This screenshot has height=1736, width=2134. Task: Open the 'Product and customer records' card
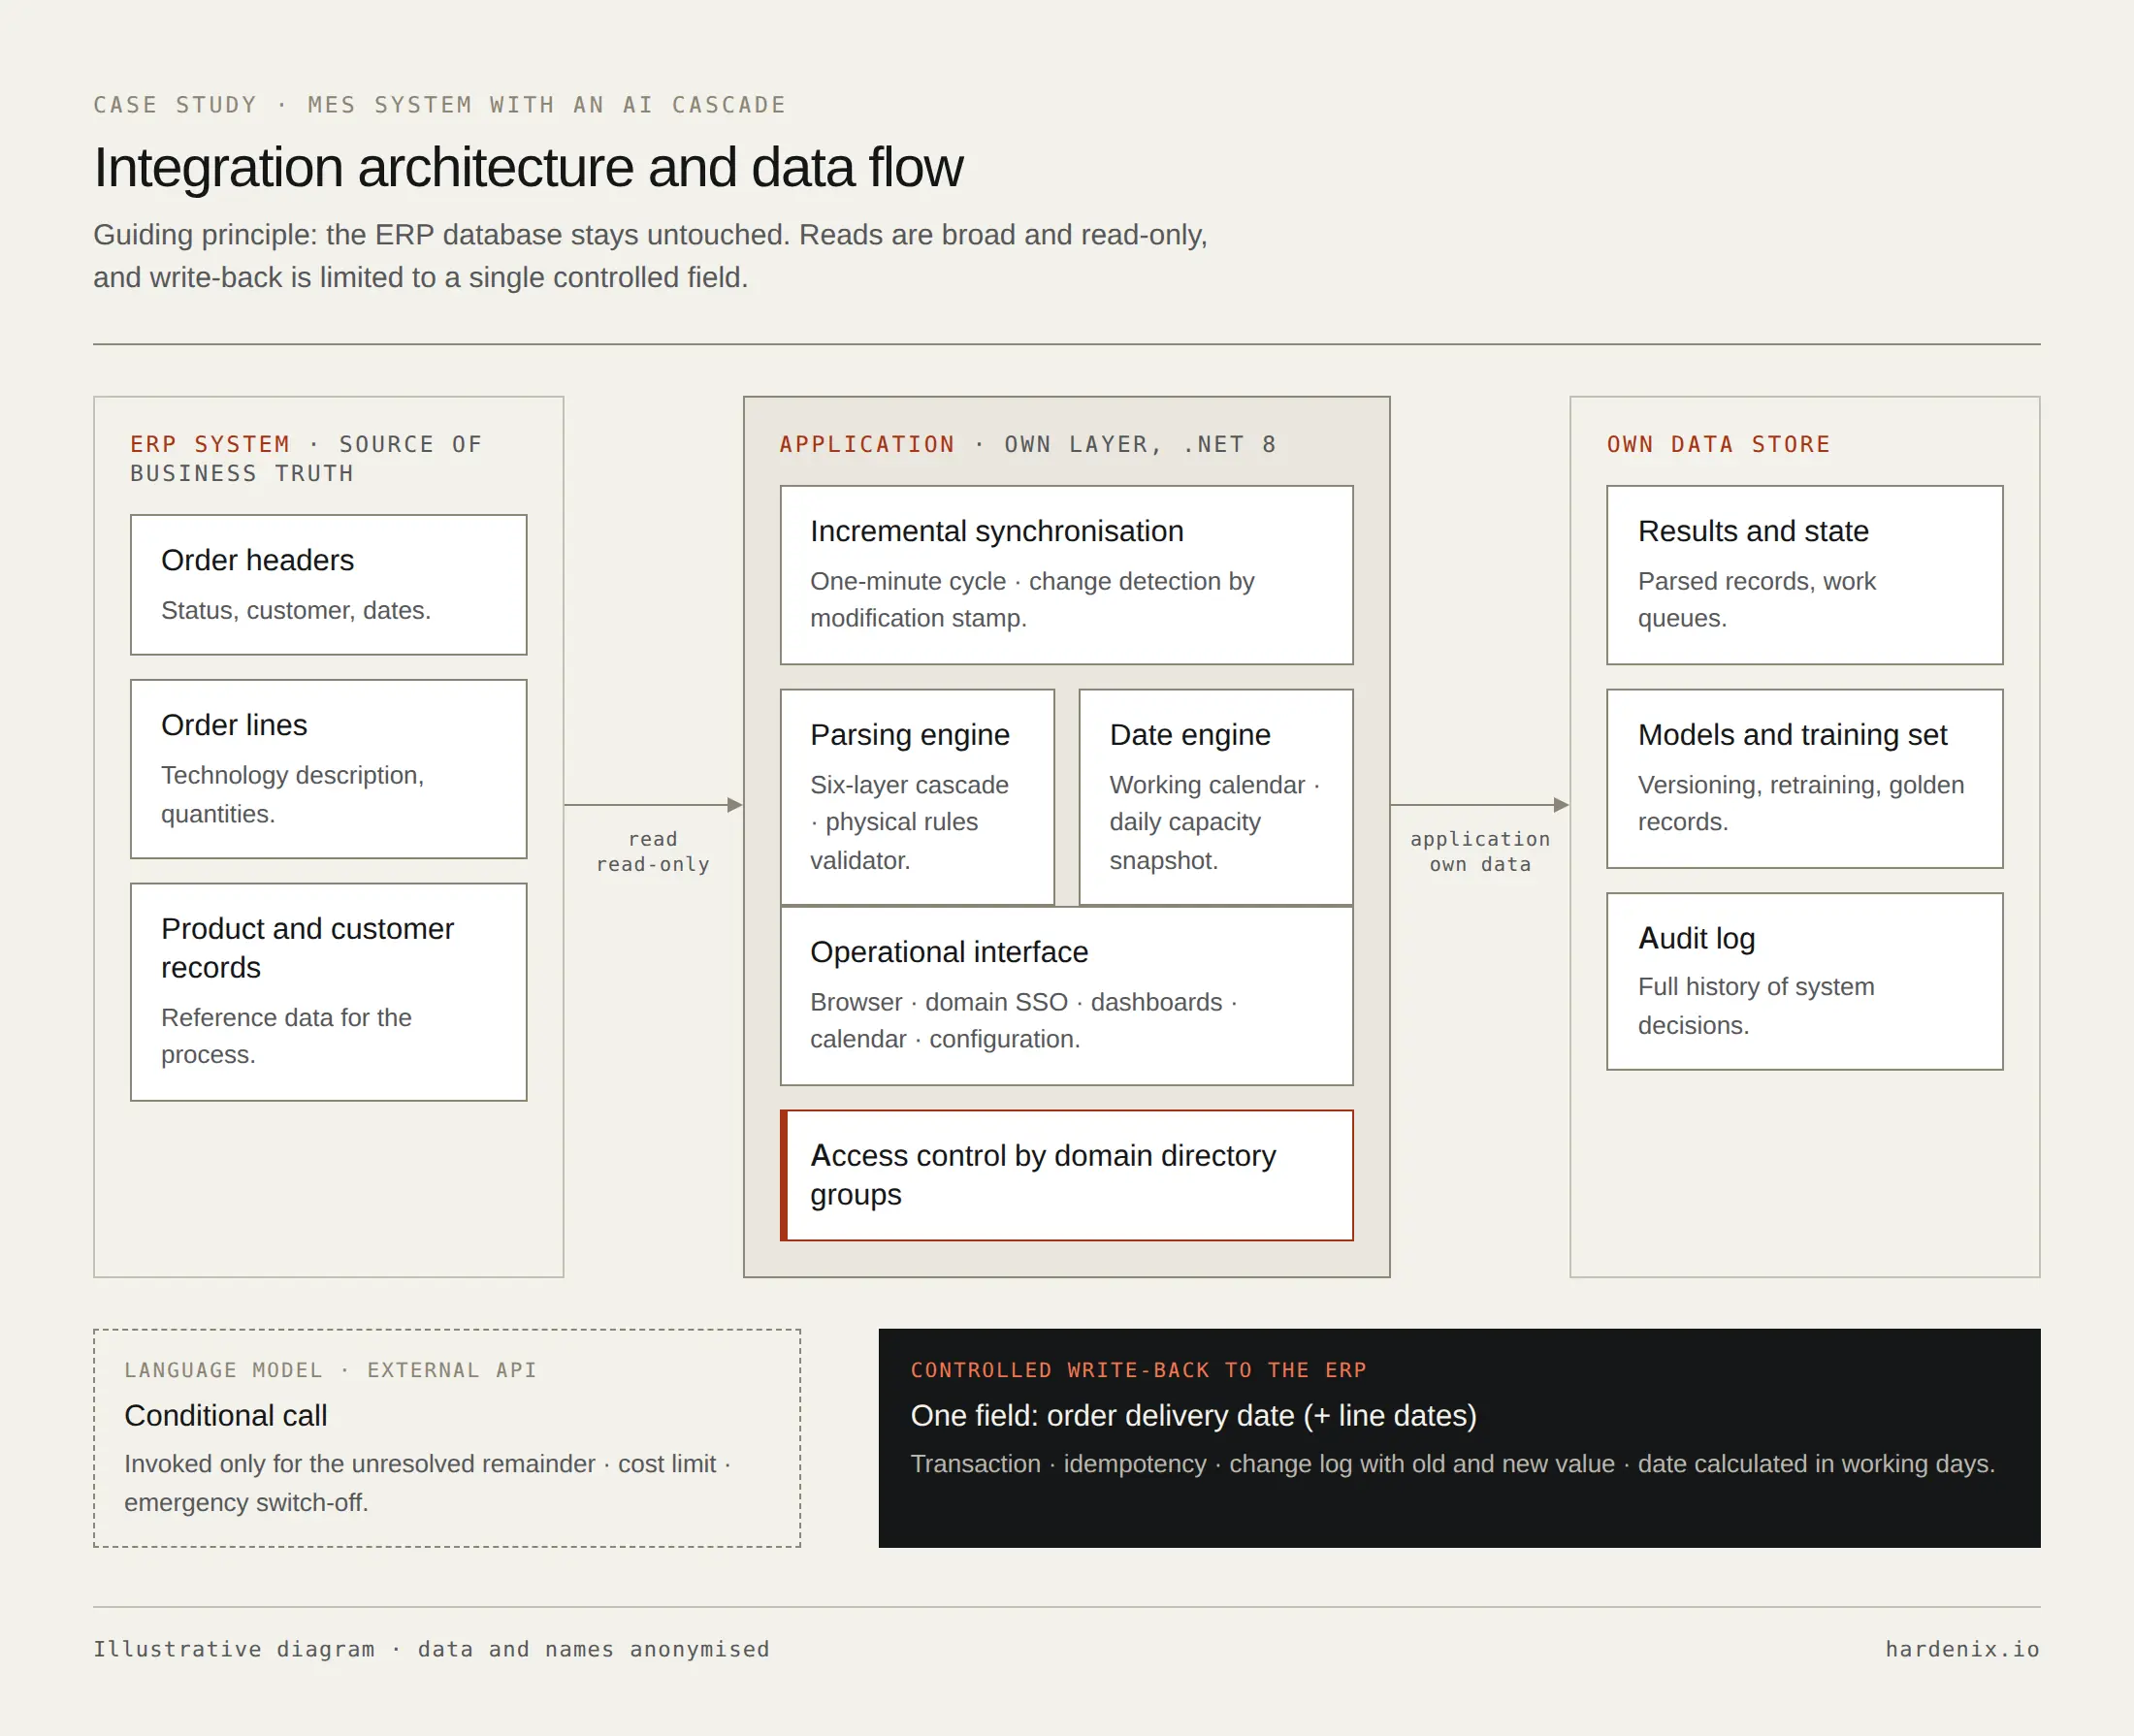pos(328,992)
